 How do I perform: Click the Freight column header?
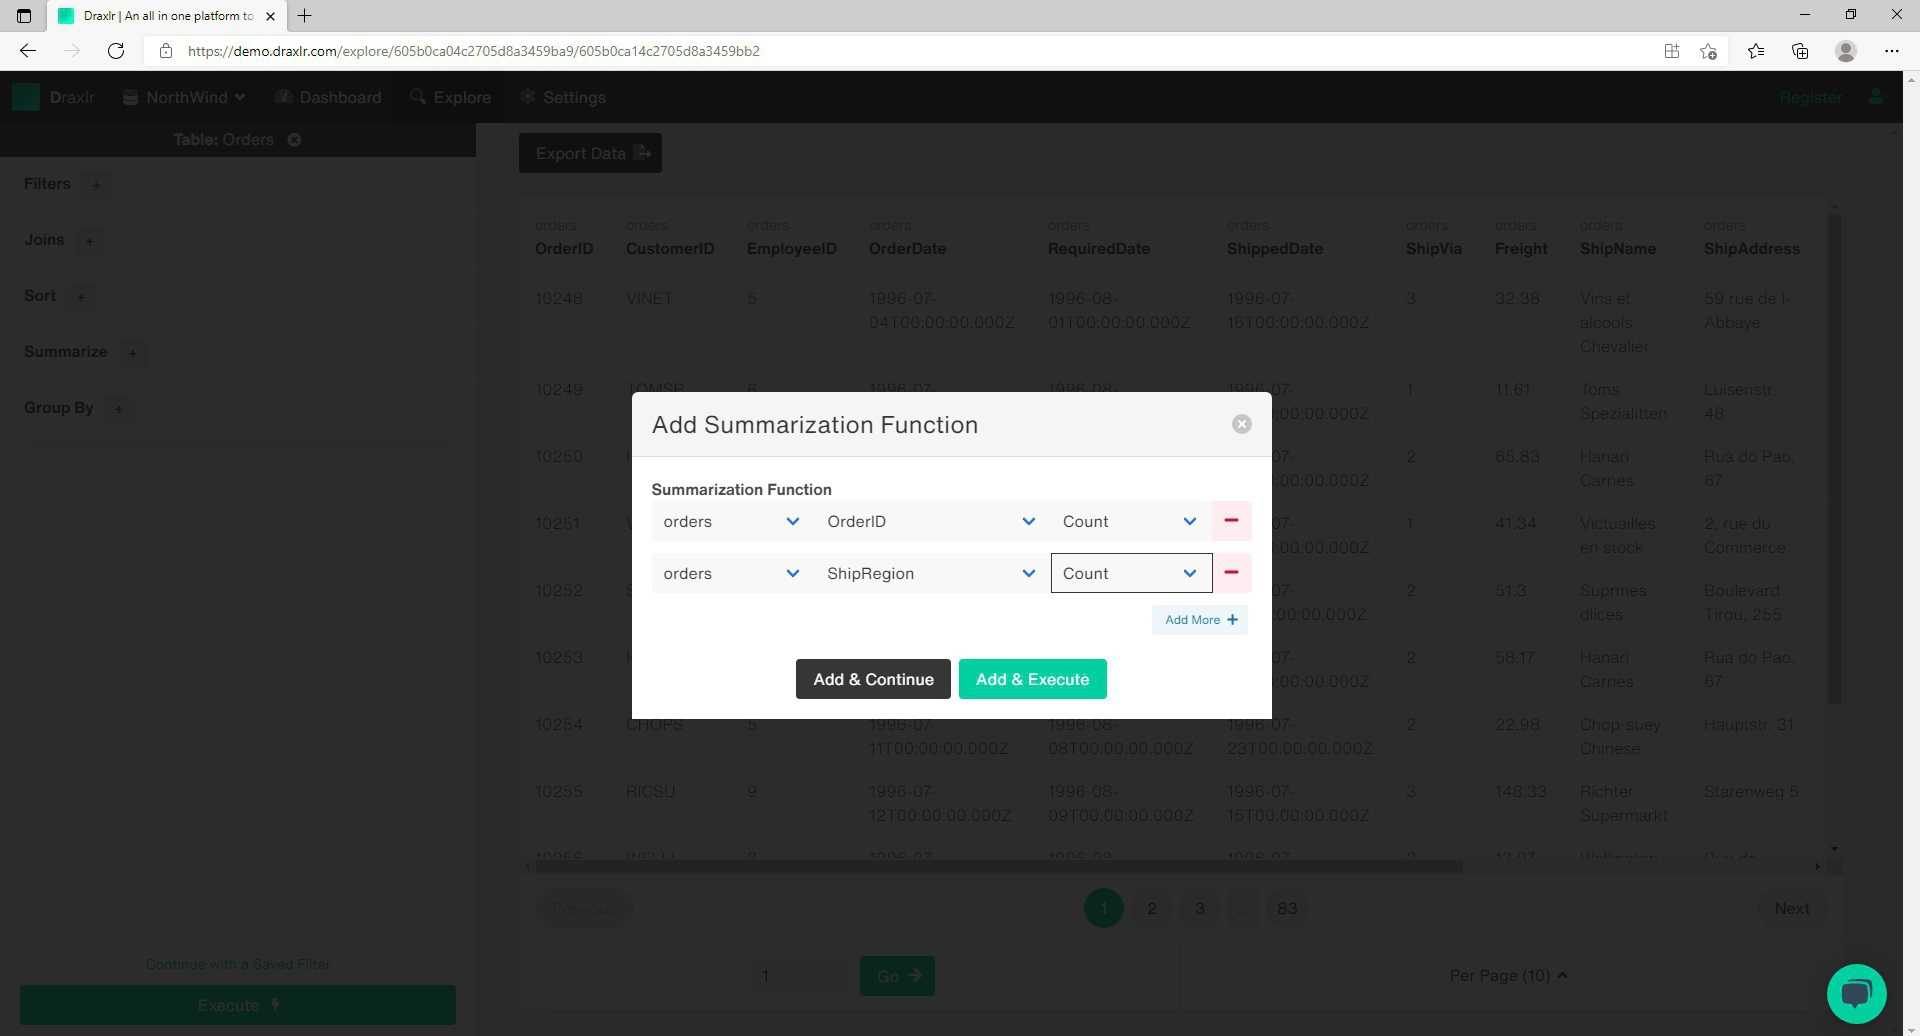point(1521,248)
